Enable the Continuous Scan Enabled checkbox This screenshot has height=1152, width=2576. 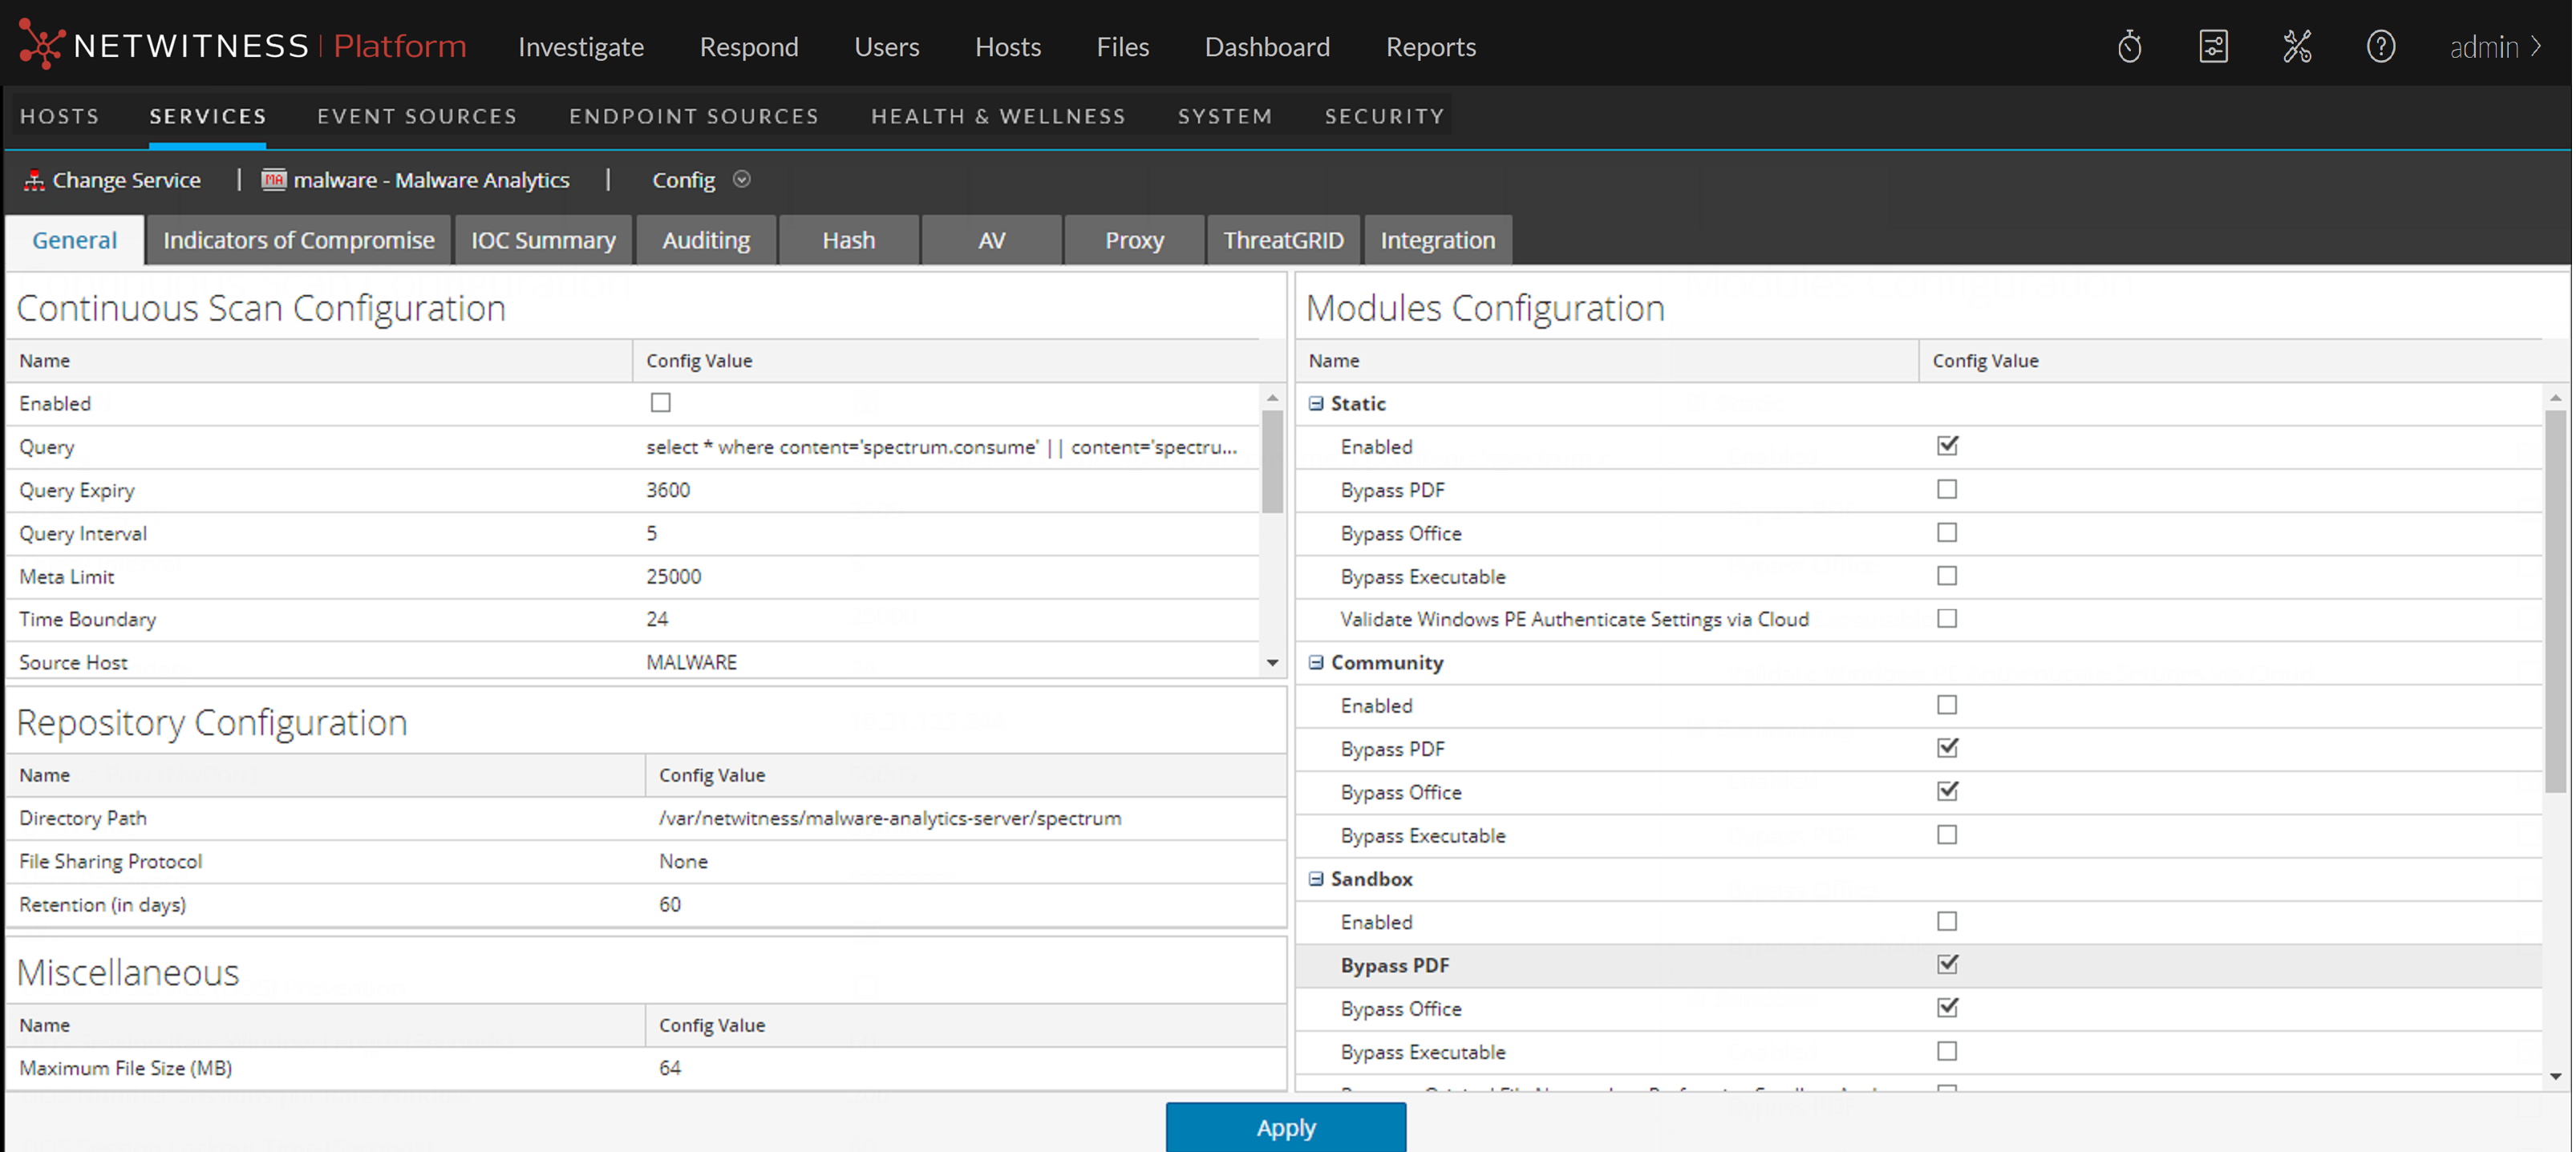point(660,403)
